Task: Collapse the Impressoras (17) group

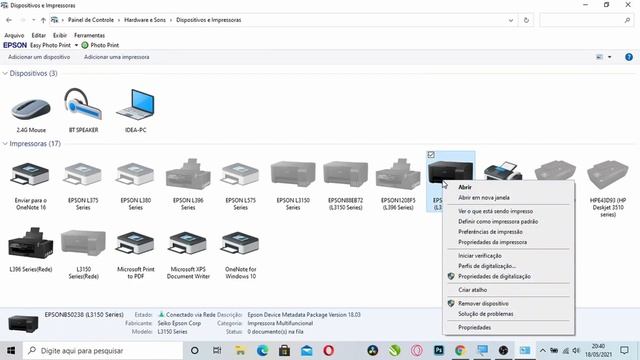Action: tap(5, 144)
